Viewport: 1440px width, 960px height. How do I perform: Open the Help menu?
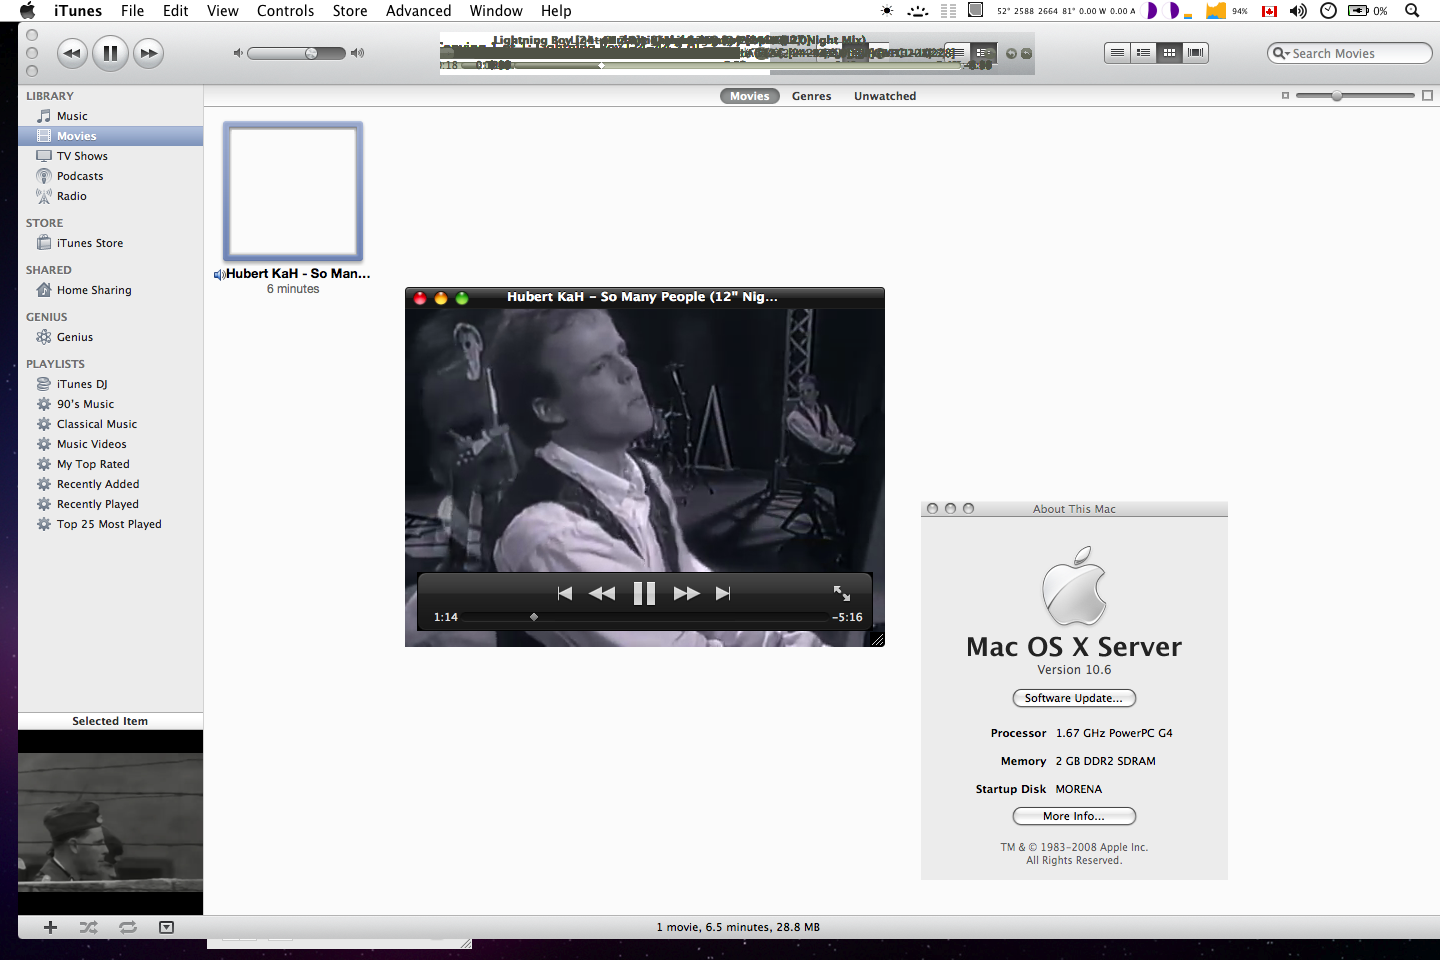pyautogui.click(x=556, y=11)
